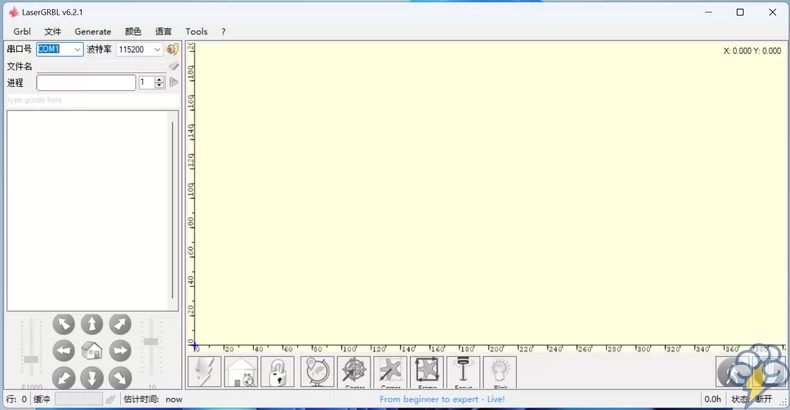The height and width of the screenshot is (410, 790).
Task: Jog the laser right with the right arrow
Action: [120, 351]
